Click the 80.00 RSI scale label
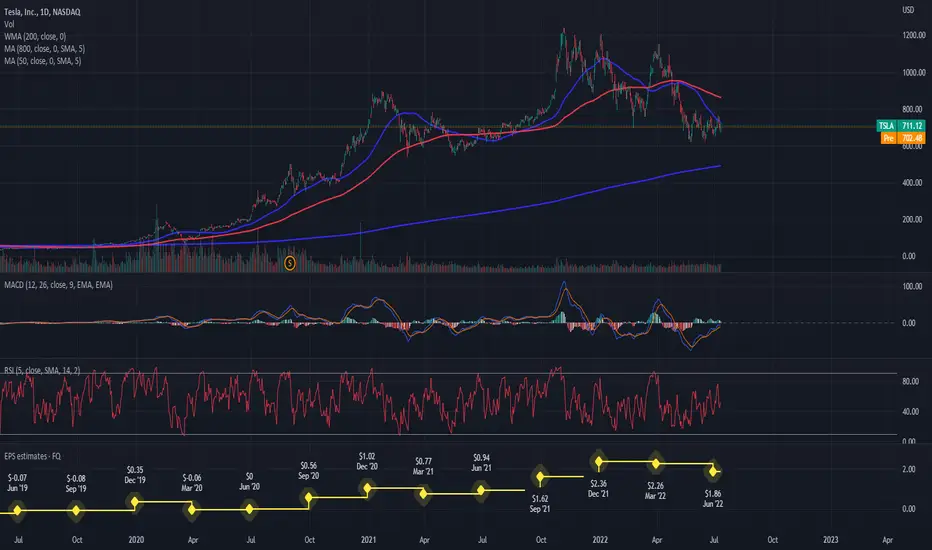This screenshot has width=932, height=550. coord(910,382)
